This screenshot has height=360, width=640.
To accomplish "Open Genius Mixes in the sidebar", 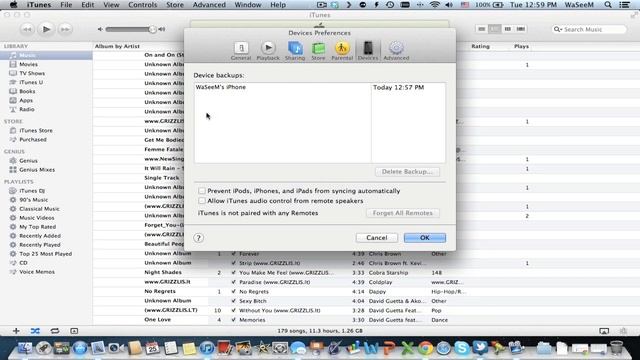I will pyautogui.click(x=37, y=170).
